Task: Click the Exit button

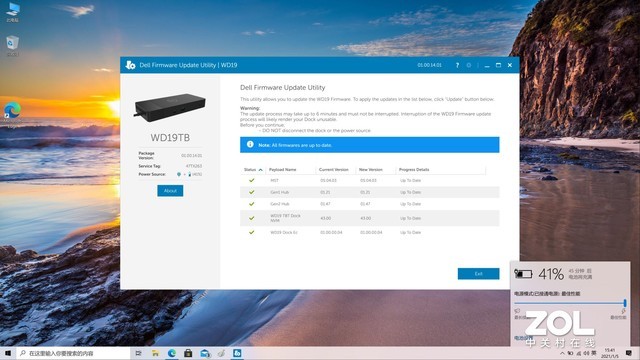Action: [x=478, y=273]
